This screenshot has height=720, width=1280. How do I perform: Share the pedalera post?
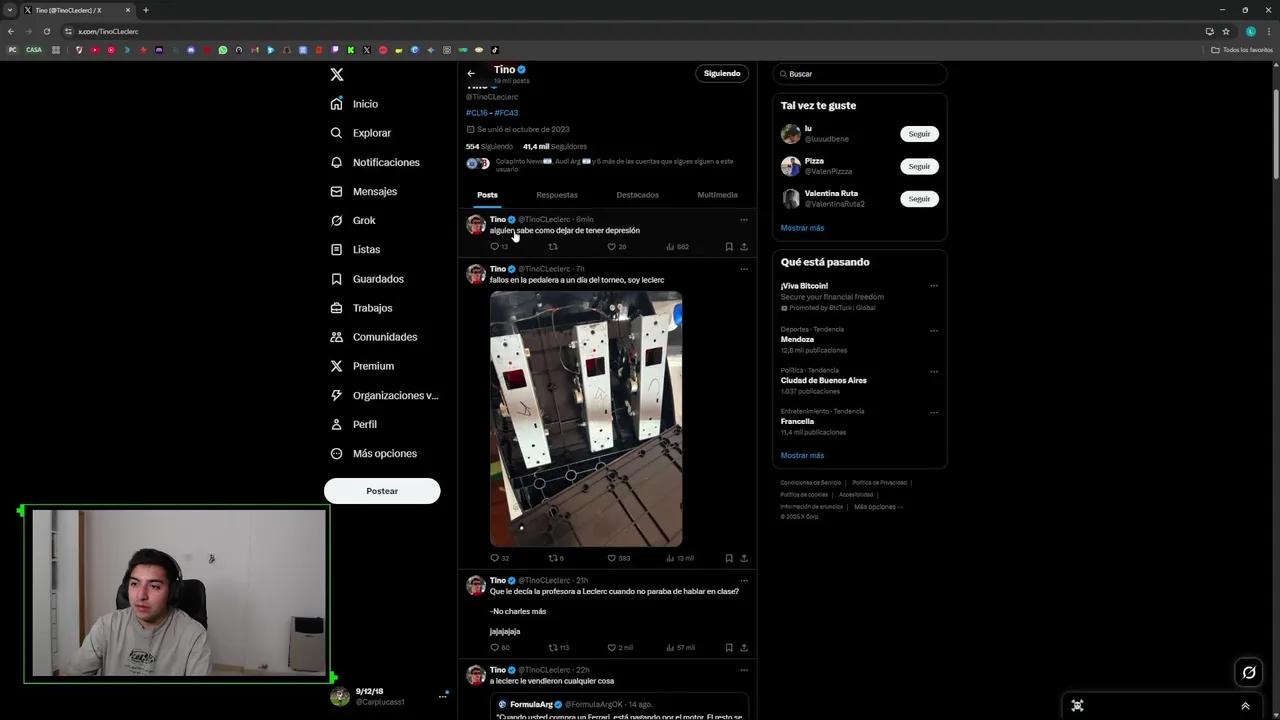coord(744,558)
